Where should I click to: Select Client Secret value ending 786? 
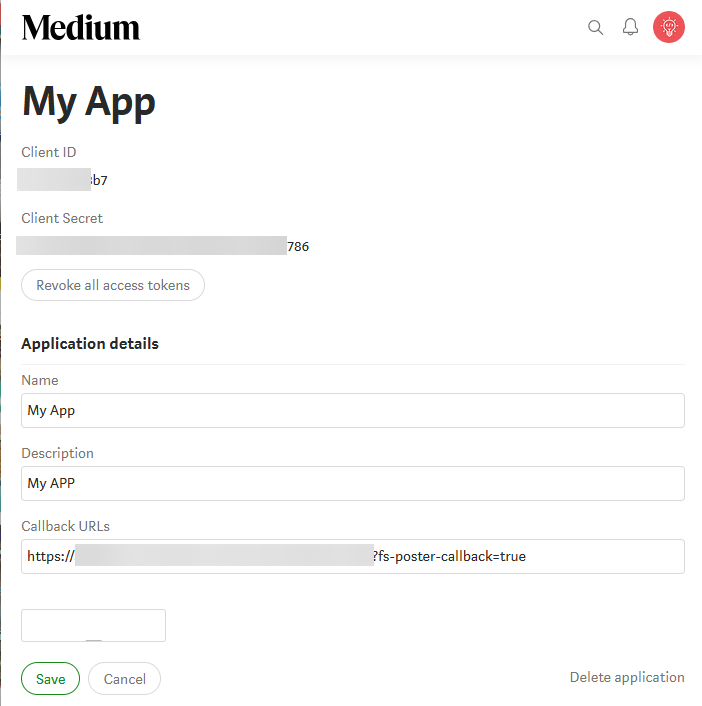(x=163, y=246)
